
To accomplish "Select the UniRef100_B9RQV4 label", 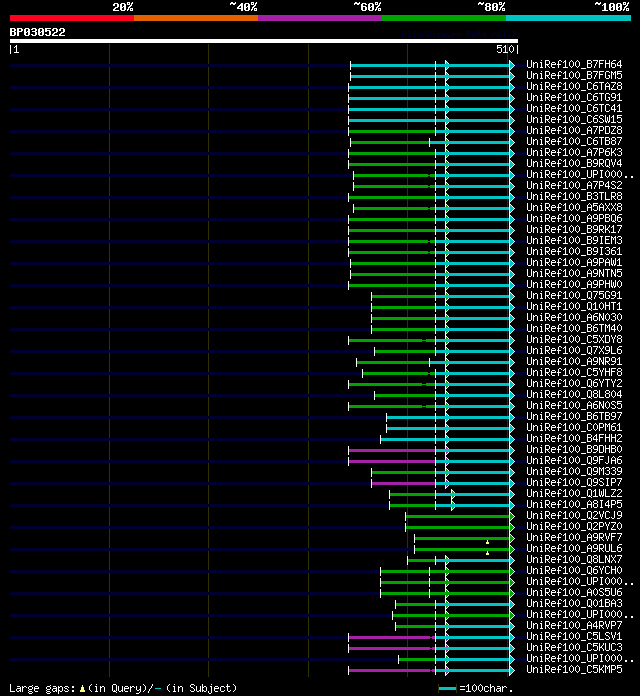I will 574,163.
